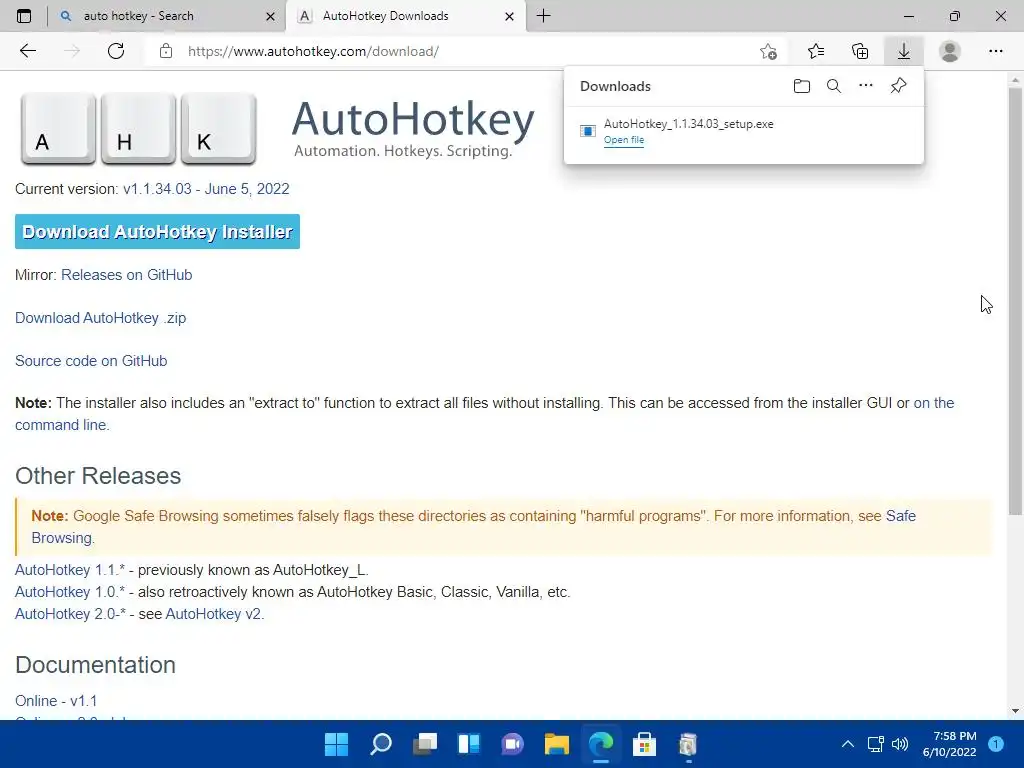Click Download AutoHotkey .zip link
The width and height of the screenshot is (1024, 768).
point(101,318)
